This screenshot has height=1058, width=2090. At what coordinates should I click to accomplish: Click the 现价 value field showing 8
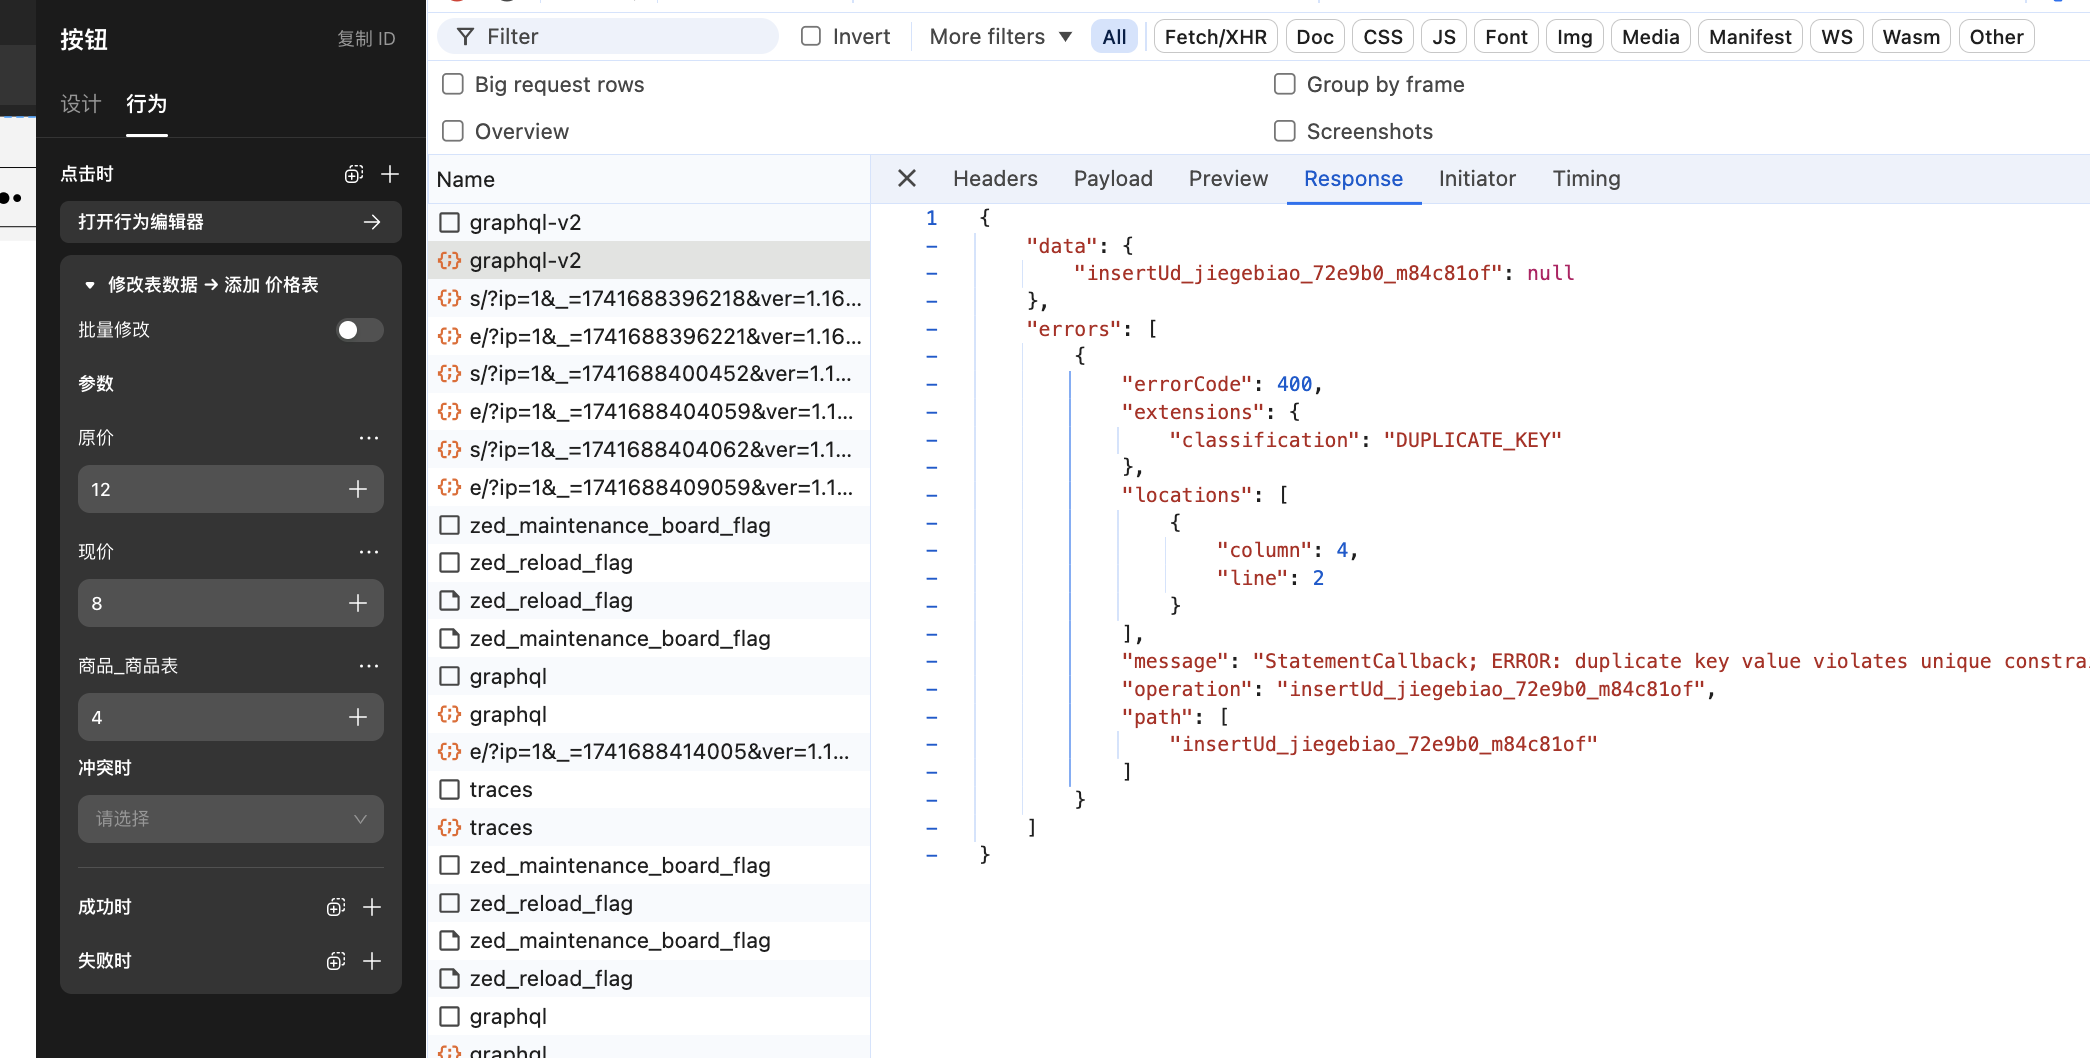point(231,603)
